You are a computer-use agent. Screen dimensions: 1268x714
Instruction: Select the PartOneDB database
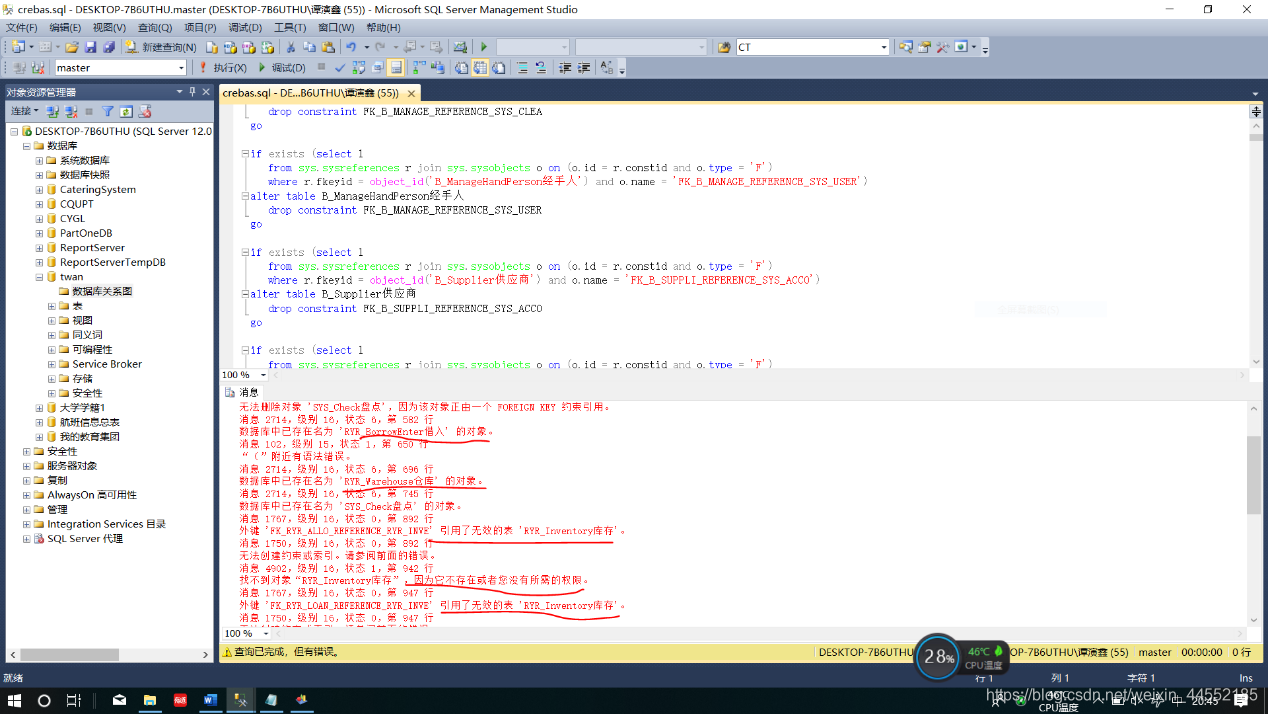pyautogui.click(x=86, y=233)
